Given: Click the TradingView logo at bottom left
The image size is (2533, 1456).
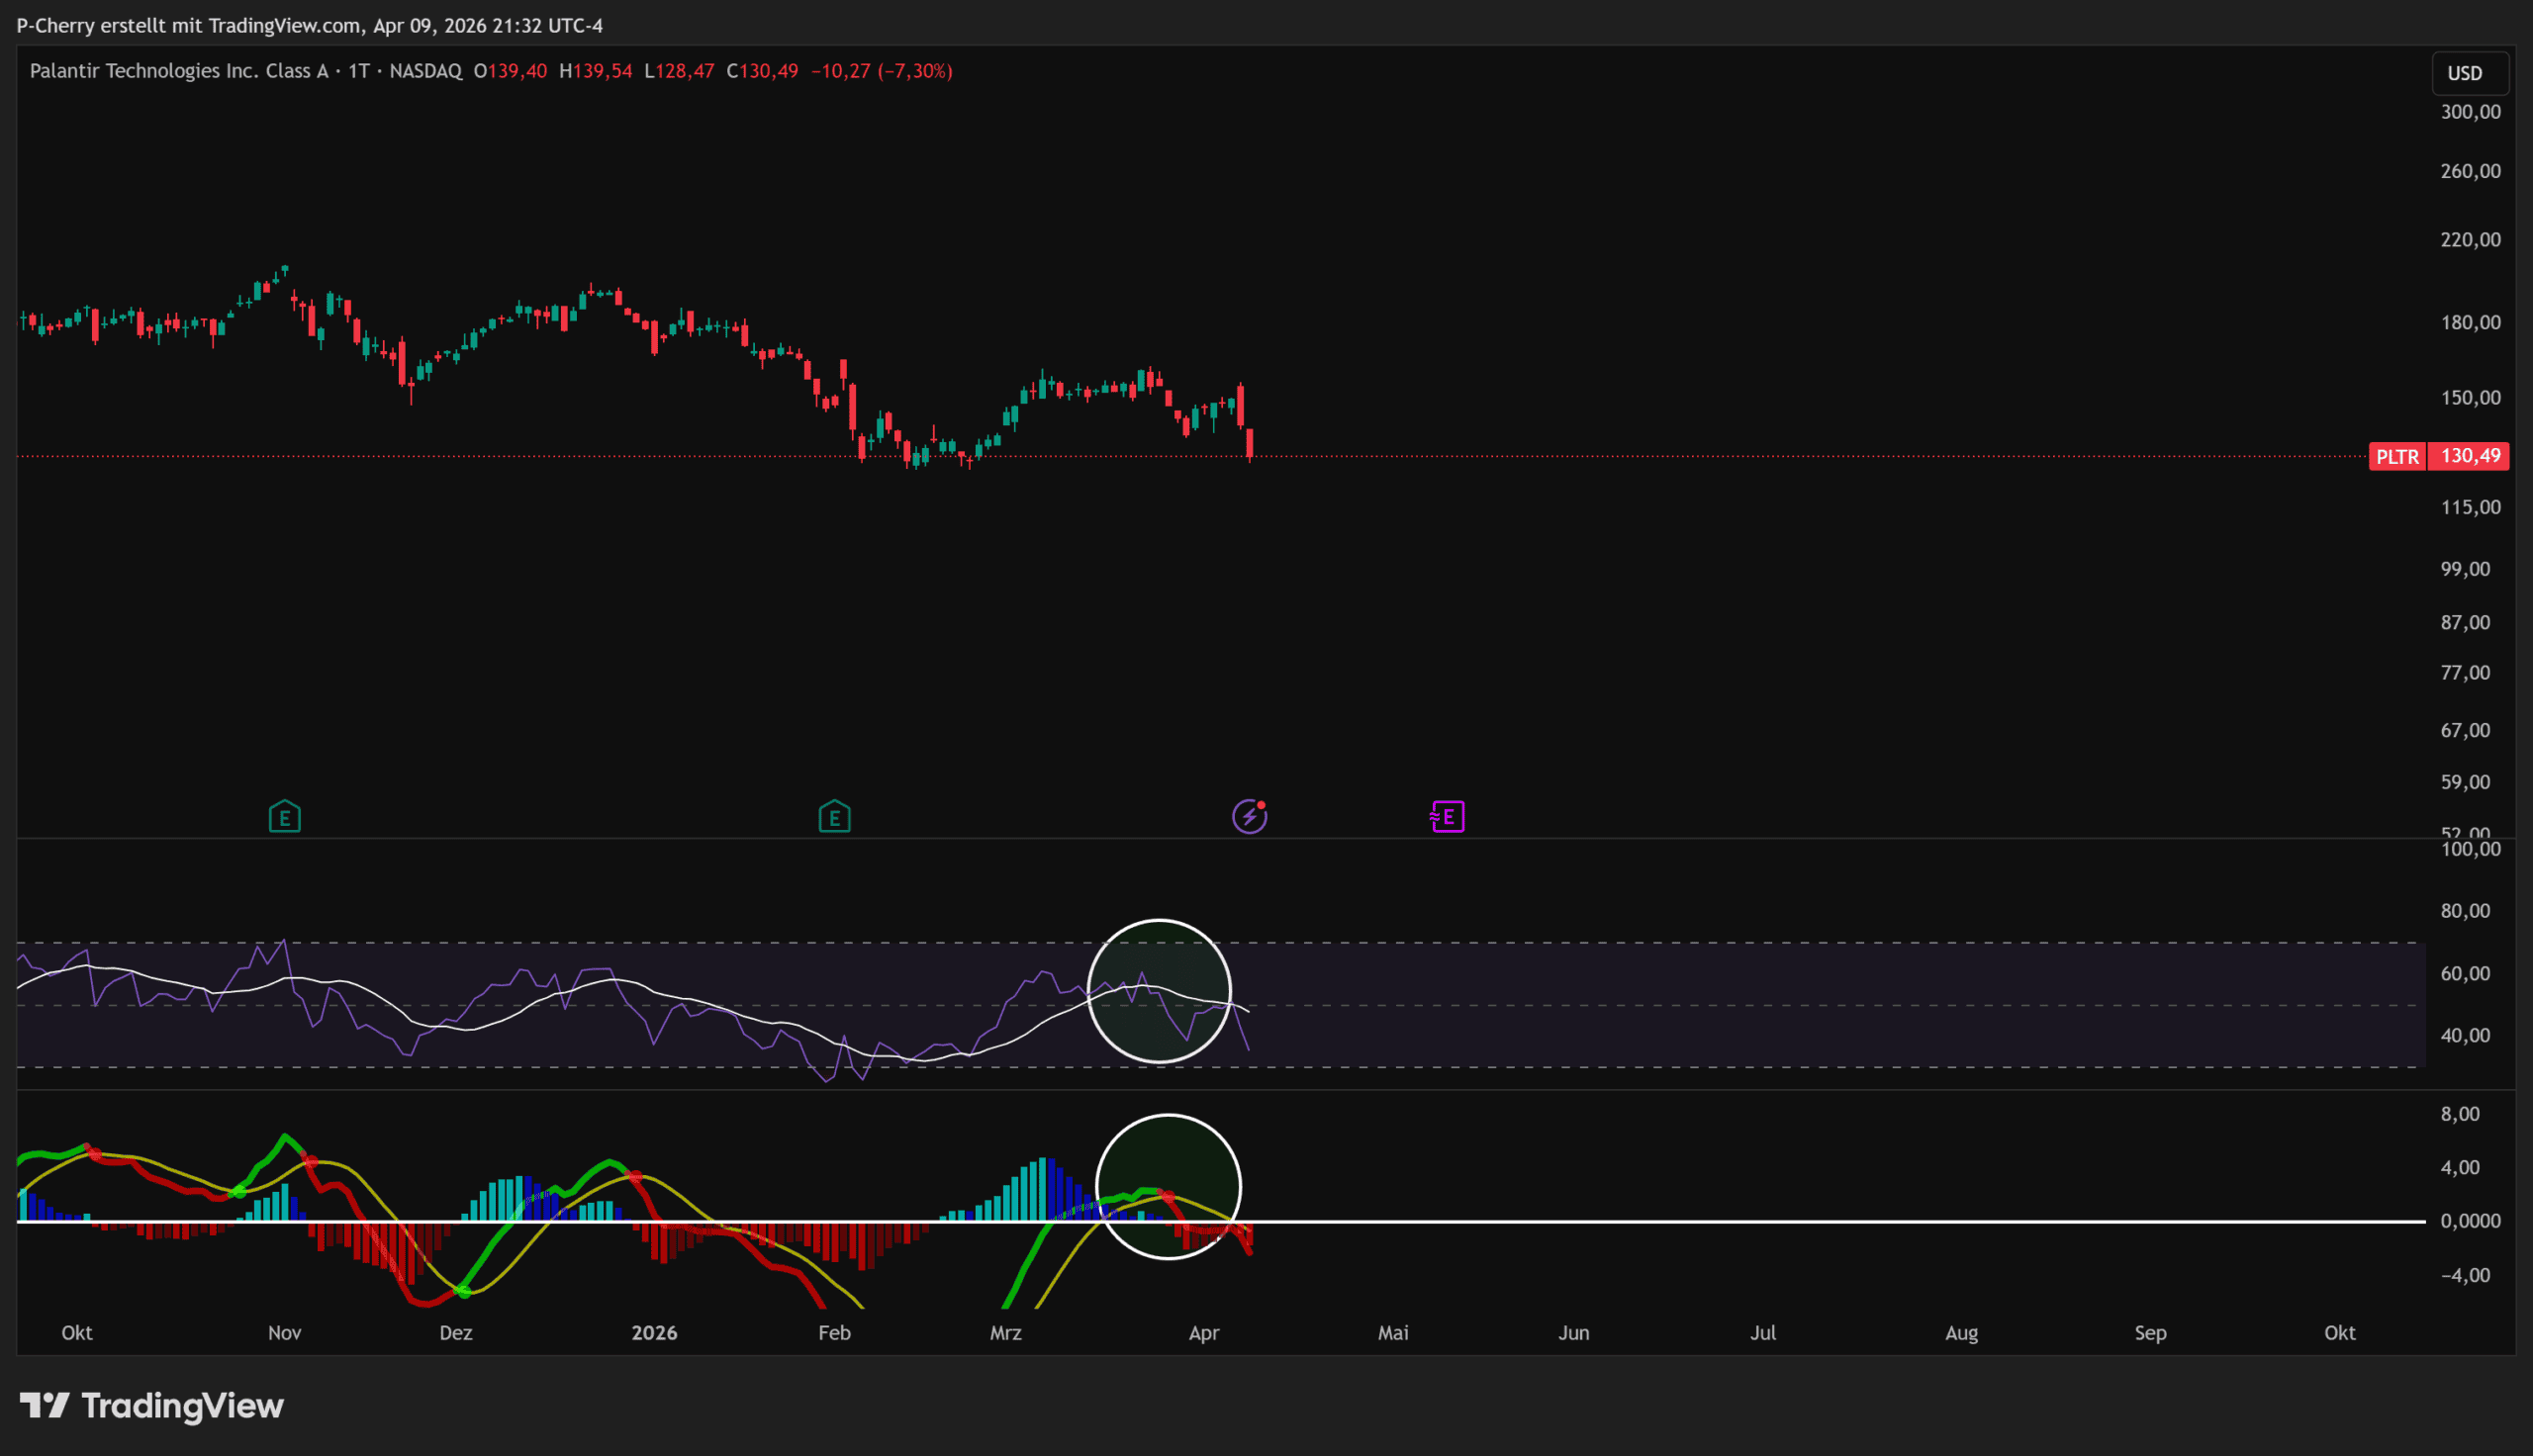Looking at the screenshot, I should [x=152, y=1406].
